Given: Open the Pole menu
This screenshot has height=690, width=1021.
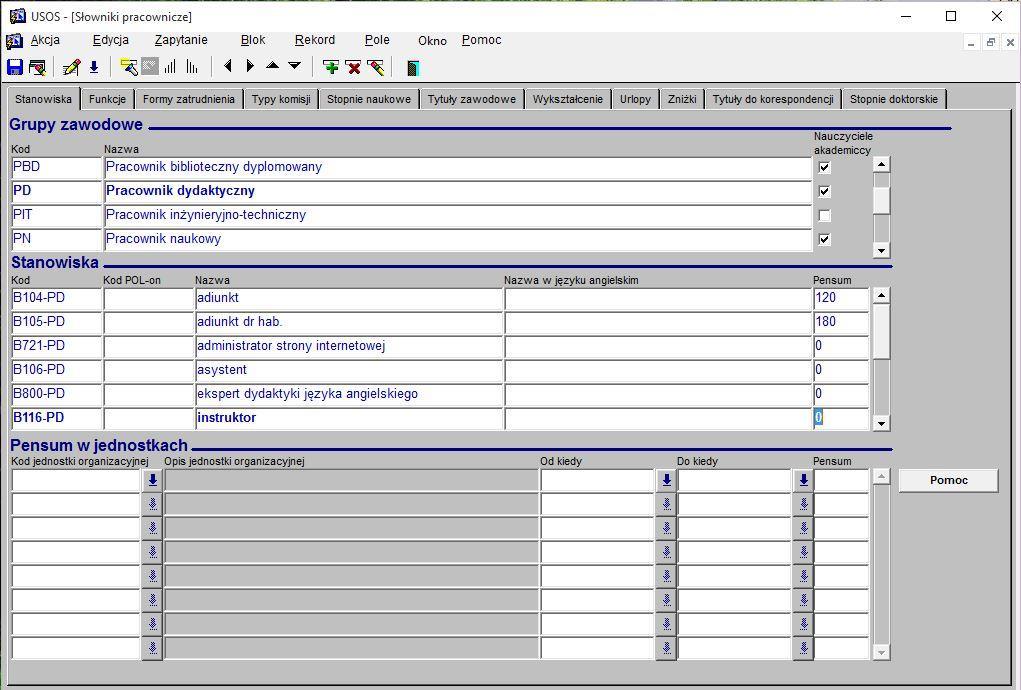Looking at the screenshot, I should [x=377, y=40].
